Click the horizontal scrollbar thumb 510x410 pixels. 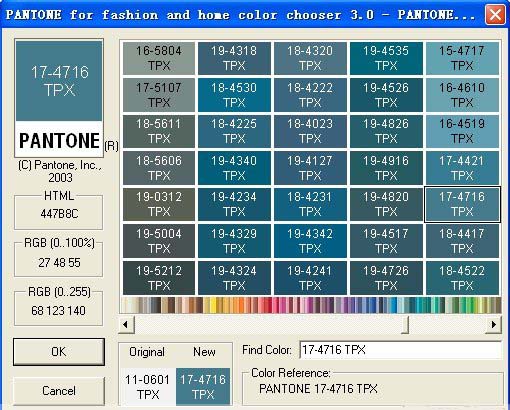click(405, 324)
